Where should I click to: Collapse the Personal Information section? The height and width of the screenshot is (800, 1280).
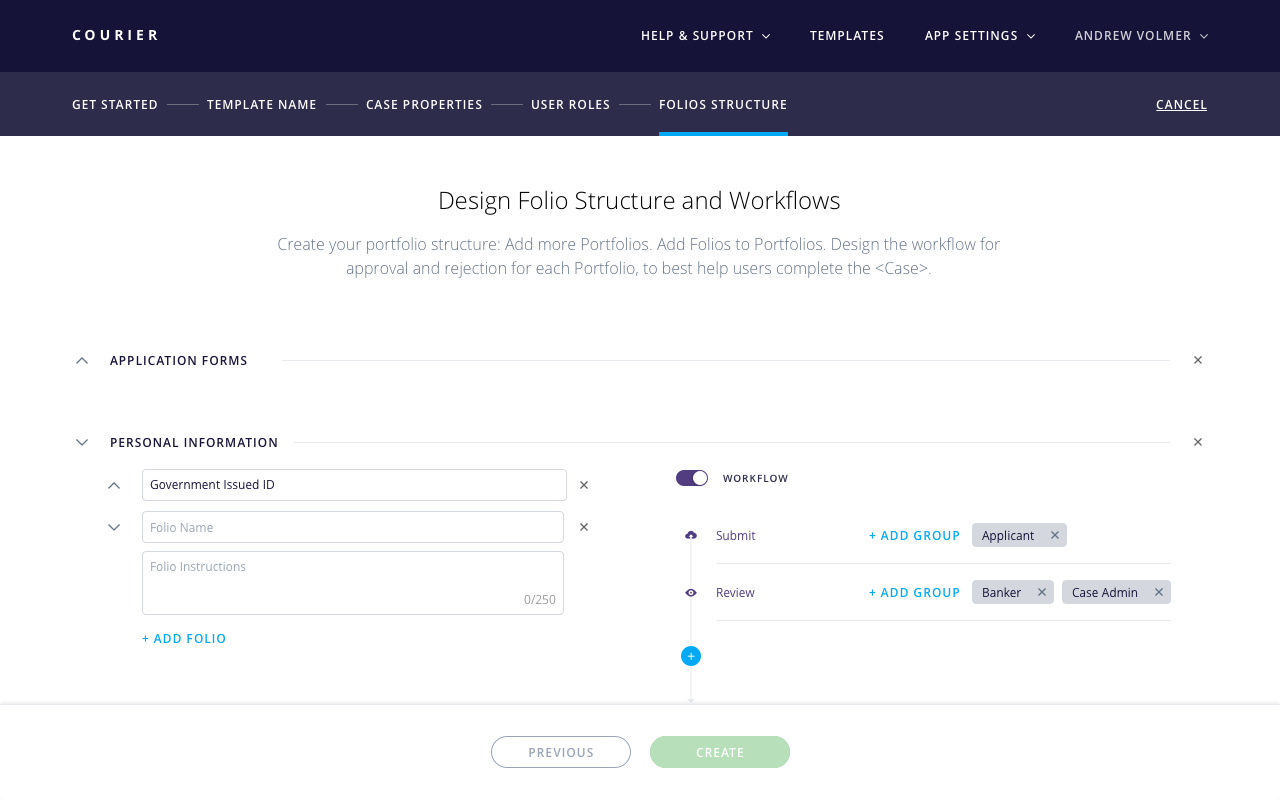[x=82, y=442]
